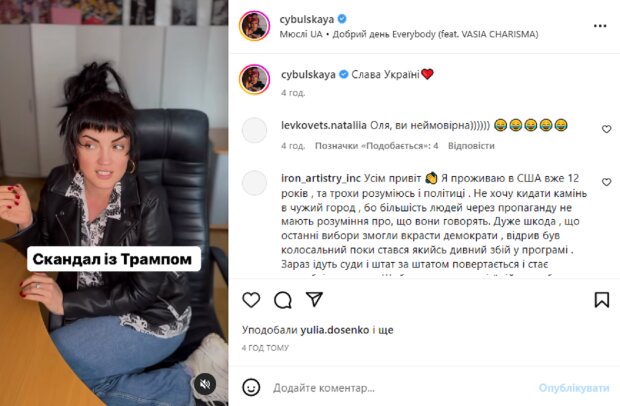Open the iron_artistry_inc username link
The width and height of the screenshot is (620, 406).
click(321, 179)
